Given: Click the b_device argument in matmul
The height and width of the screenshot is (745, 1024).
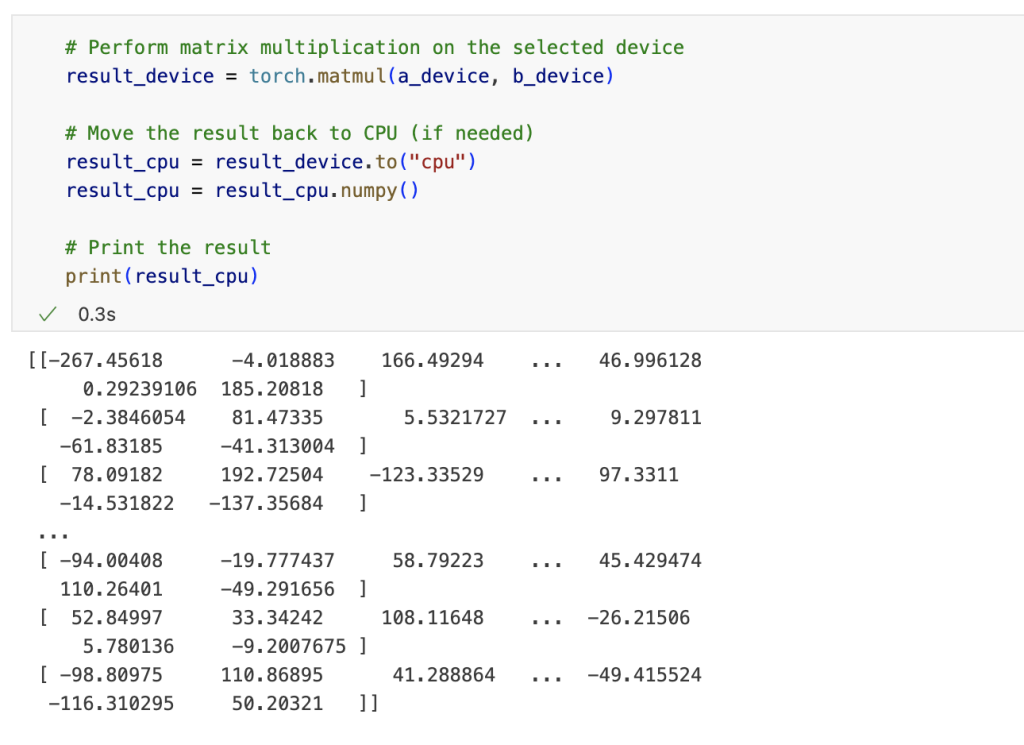Looking at the screenshot, I should pyautogui.click(x=558, y=76).
